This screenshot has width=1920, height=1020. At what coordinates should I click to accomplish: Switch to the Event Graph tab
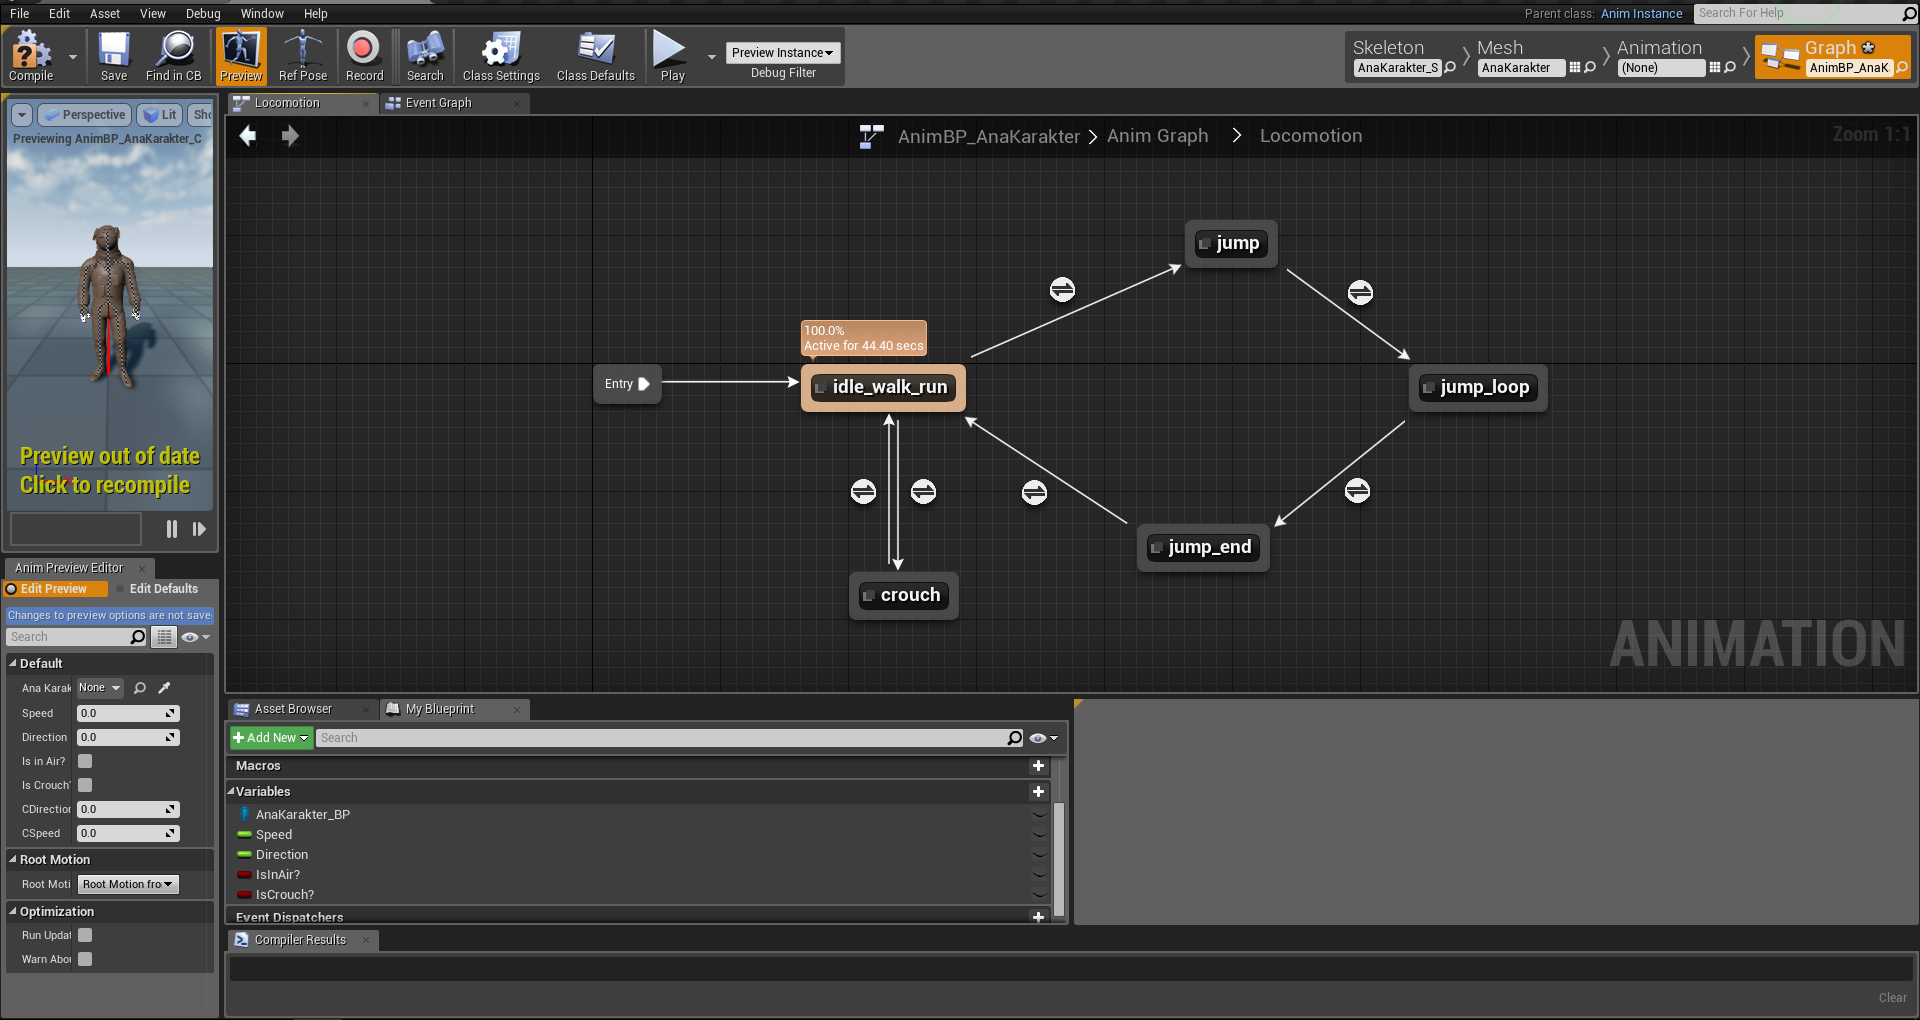point(438,103)
